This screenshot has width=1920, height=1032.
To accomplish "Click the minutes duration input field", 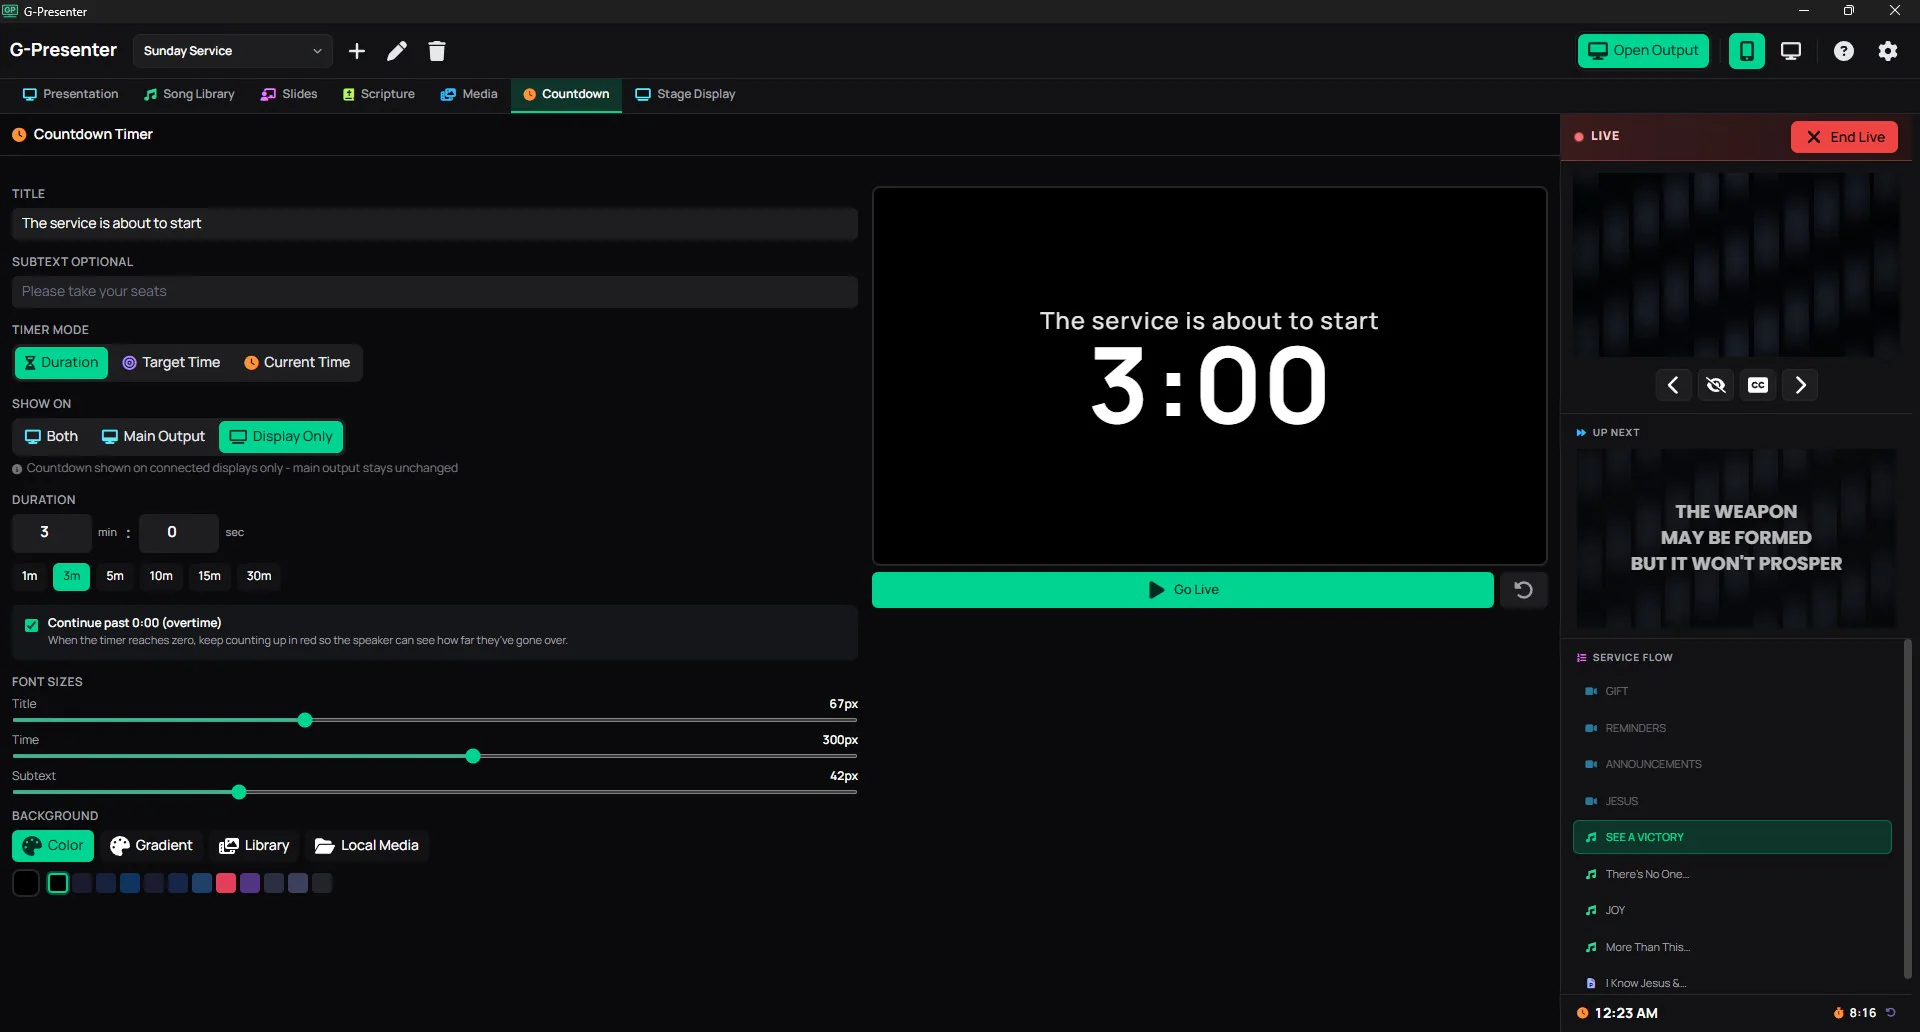I will coord(52,533).
